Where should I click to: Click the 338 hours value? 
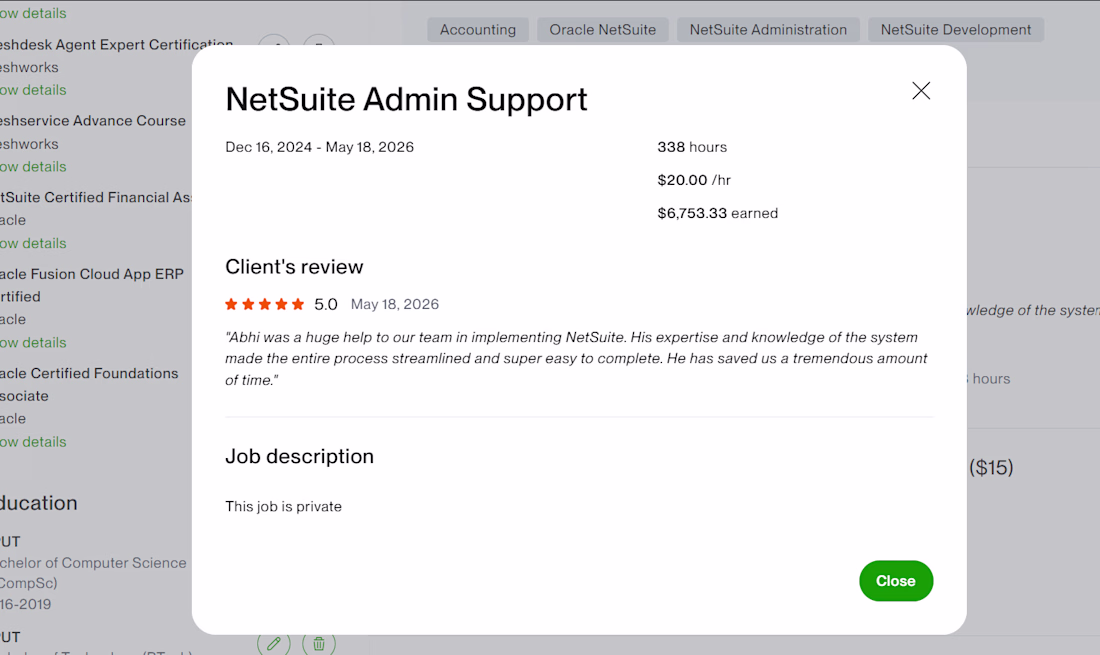(692, 147)
